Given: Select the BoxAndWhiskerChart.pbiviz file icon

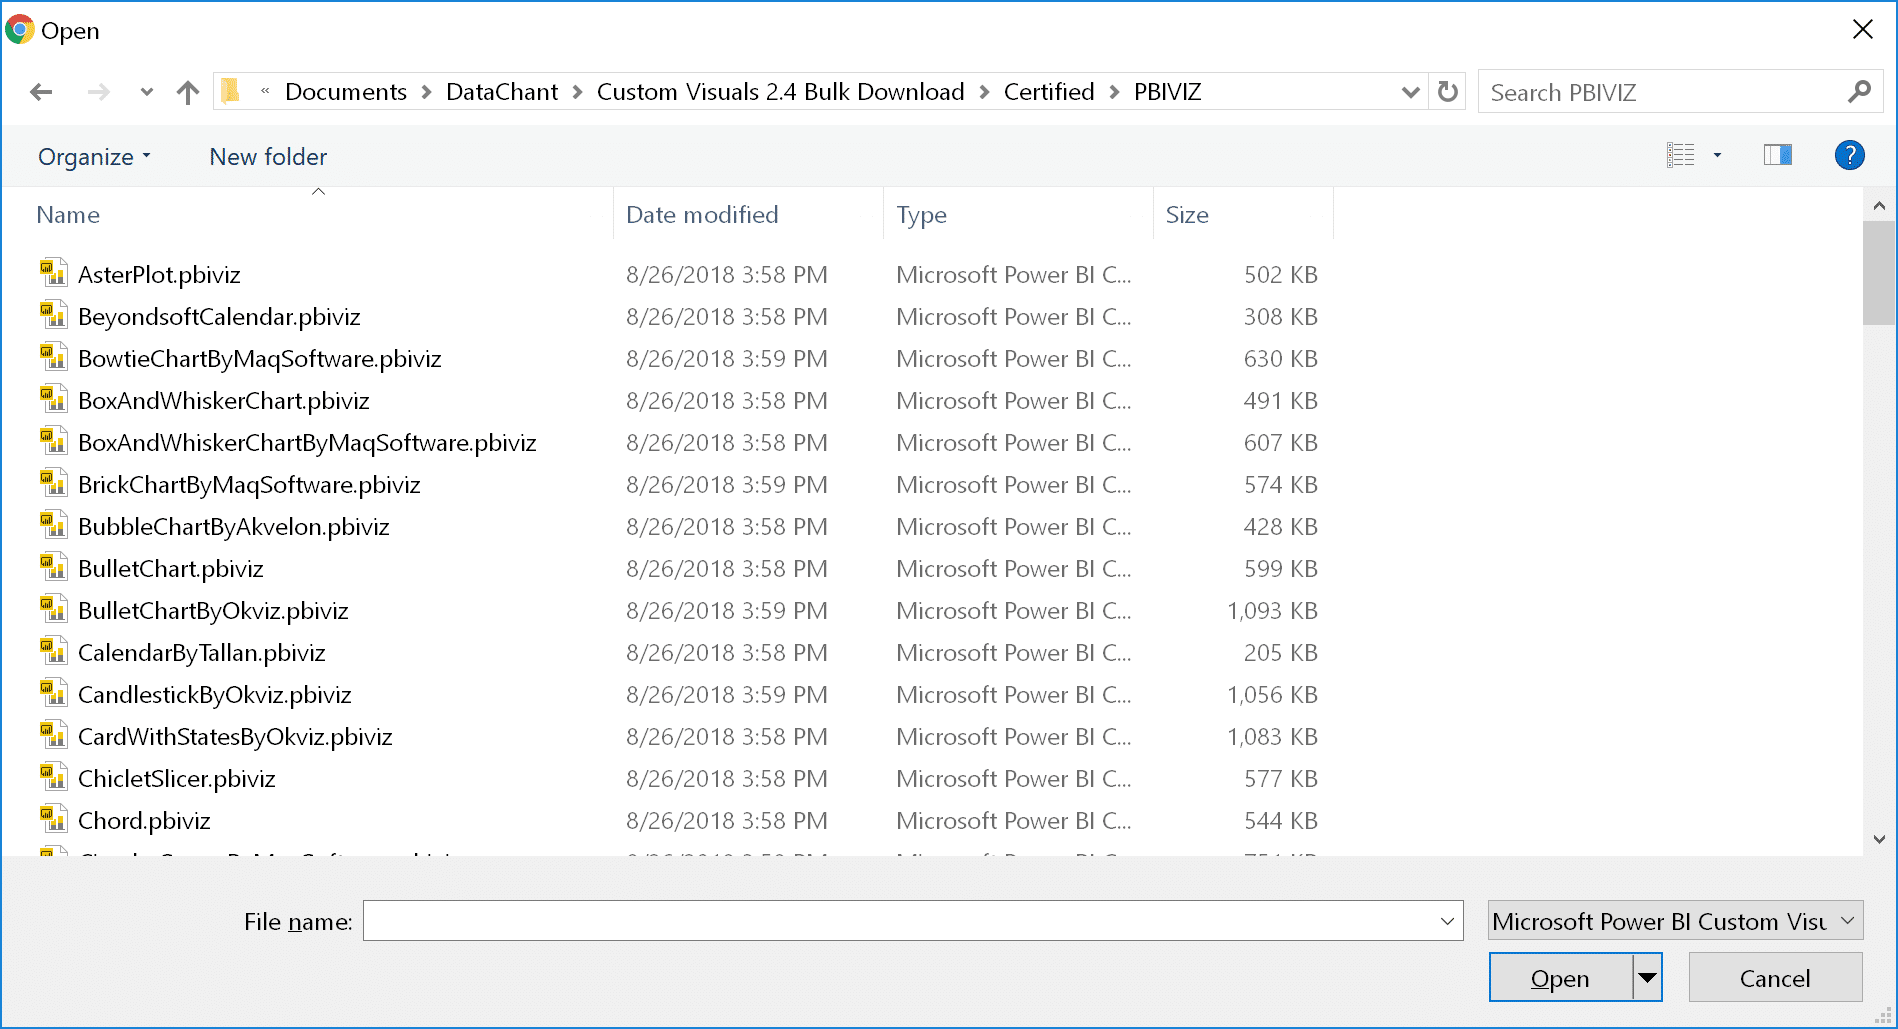Looking at the screenshot, I should pyautogui.click(x=53, y=399).
